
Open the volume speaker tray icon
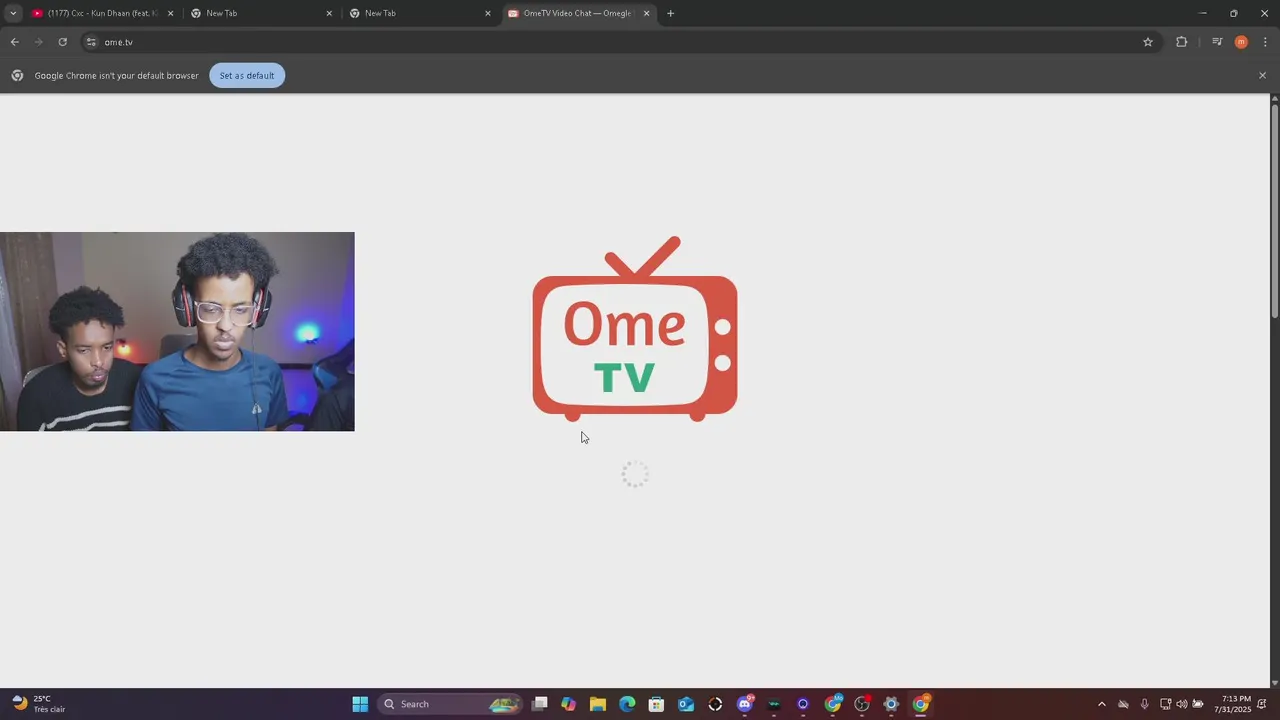pos(1182,704)
